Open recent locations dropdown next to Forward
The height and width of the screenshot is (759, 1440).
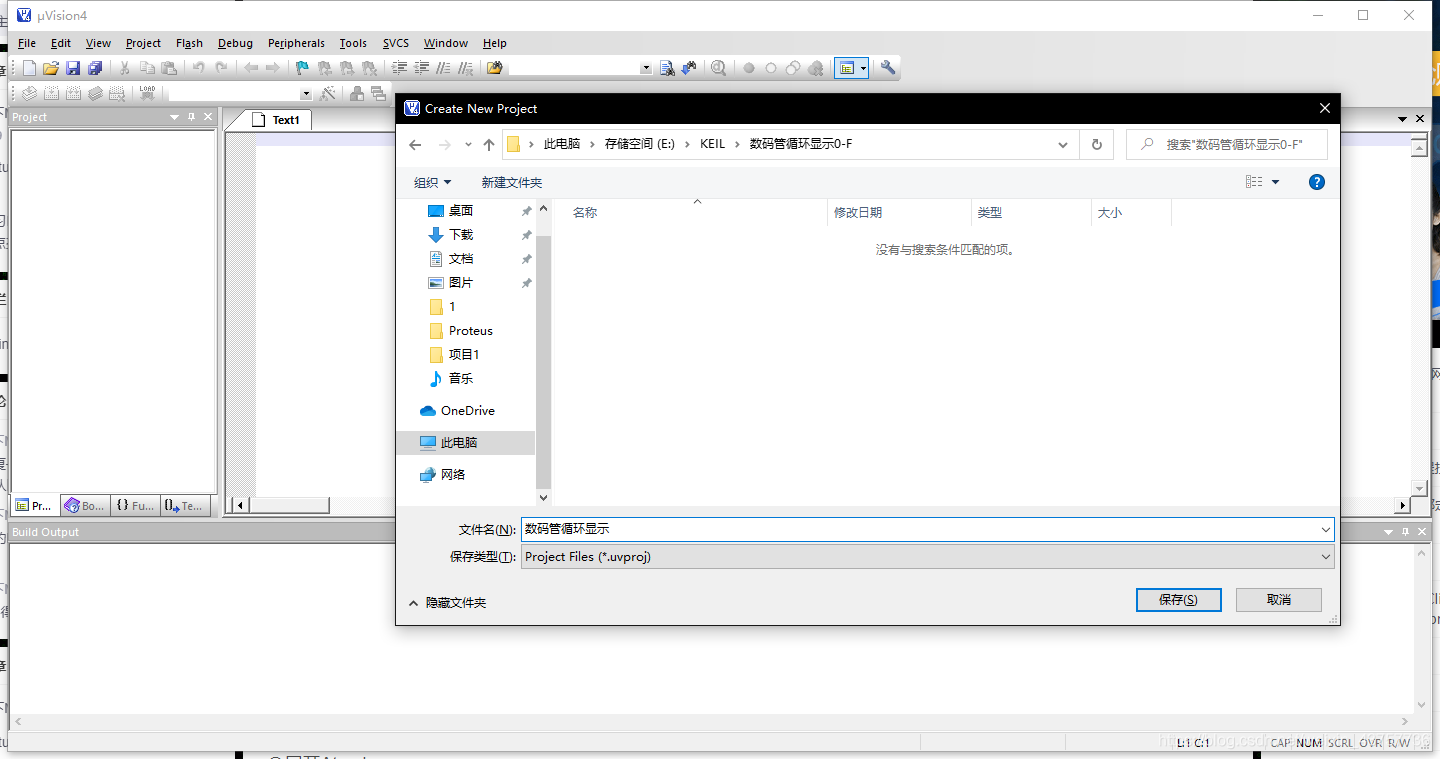[468, 144]
